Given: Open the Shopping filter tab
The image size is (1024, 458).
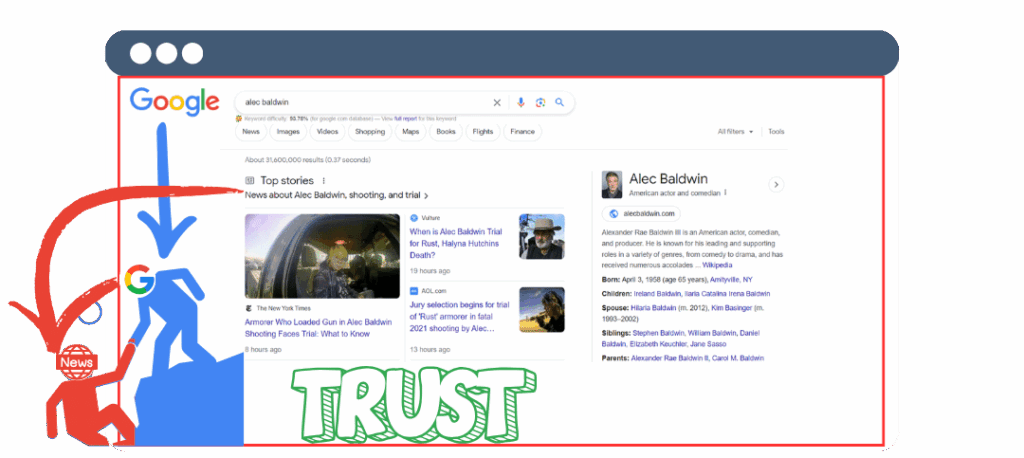Looking at the screenshot, I should point(369,132).
